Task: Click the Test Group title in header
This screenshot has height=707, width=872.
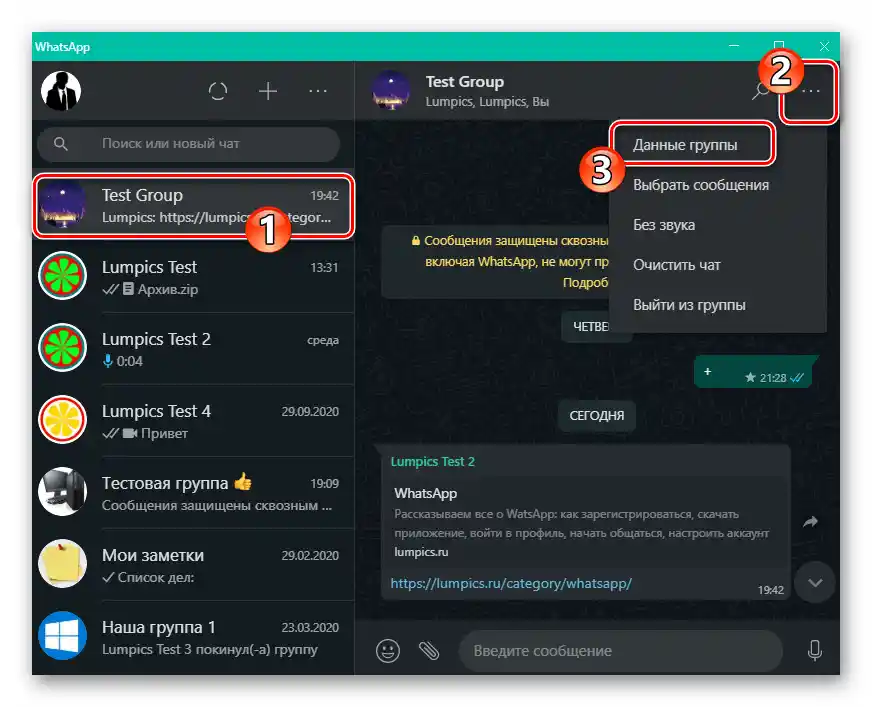Action: pos(465,82)
